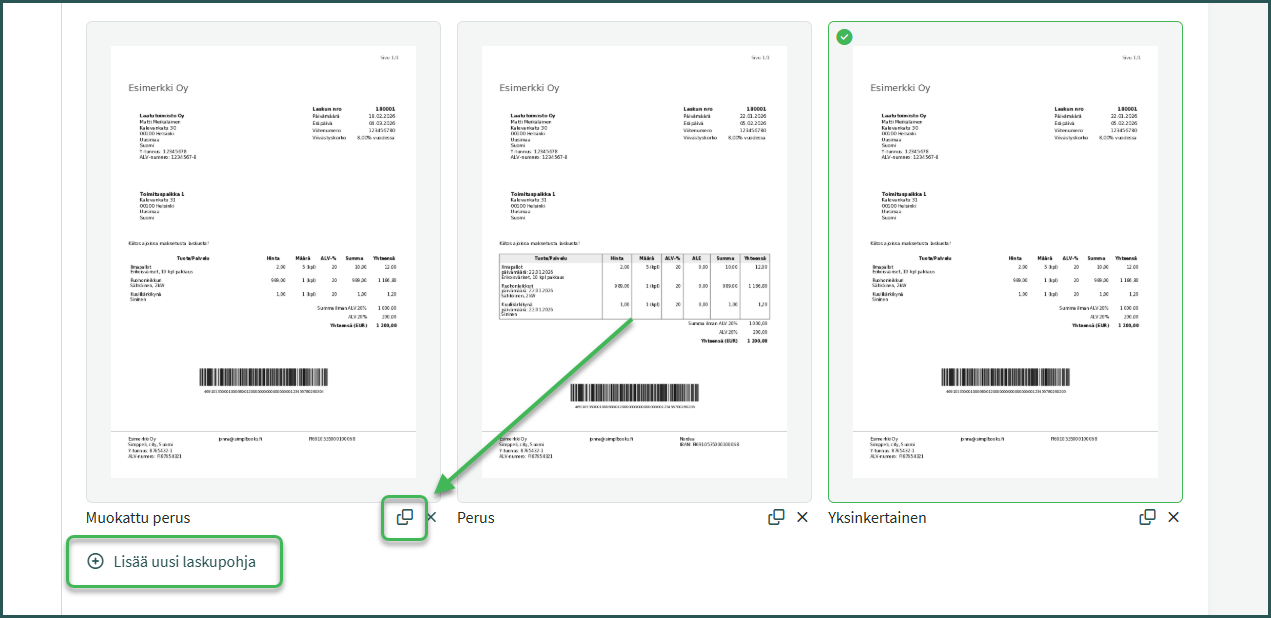
Task: Duplicate the Yksinkertainen template
Action: pyautogui.click(x=1148, y=517)
